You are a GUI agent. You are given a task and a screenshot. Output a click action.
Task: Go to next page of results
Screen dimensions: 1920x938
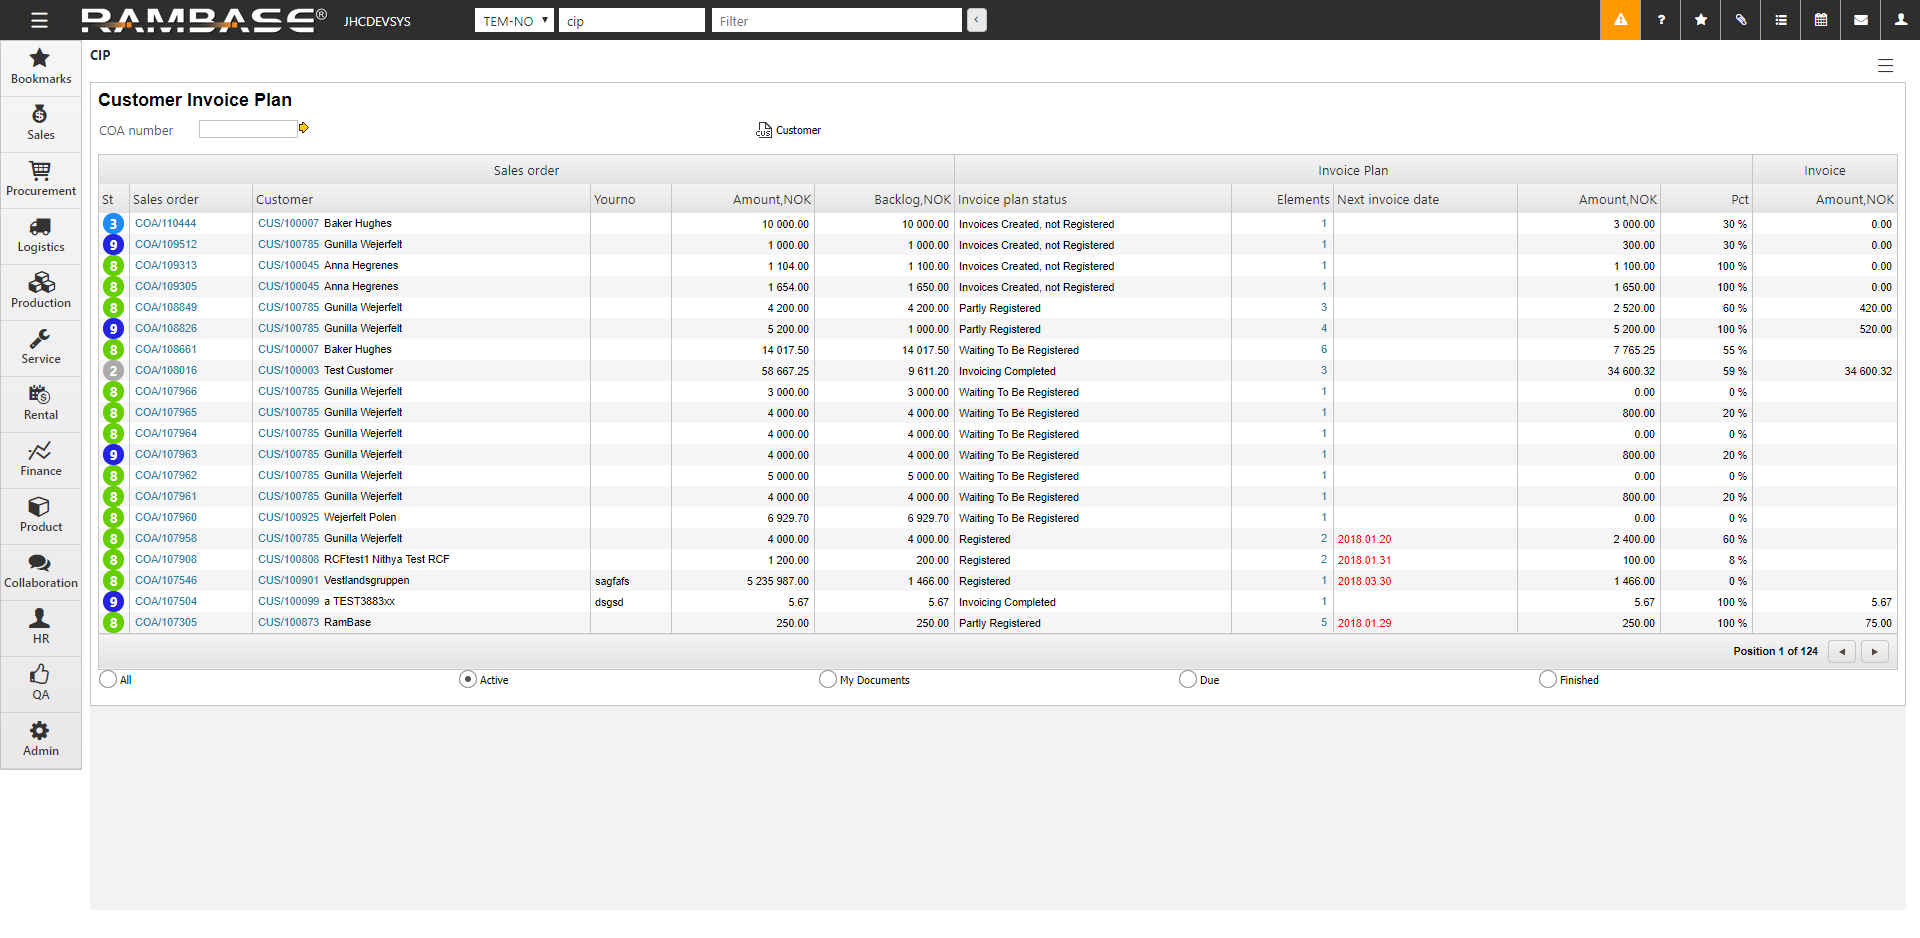(x=1875, y=652)
